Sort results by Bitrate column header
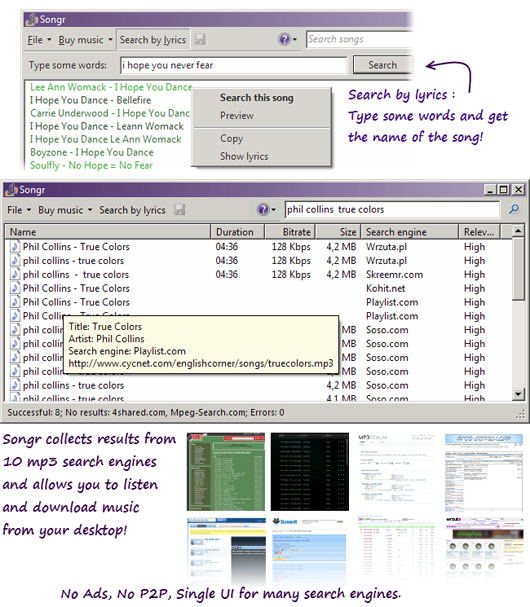This screenshot has height=607, width=530. [x=290, y=232]
